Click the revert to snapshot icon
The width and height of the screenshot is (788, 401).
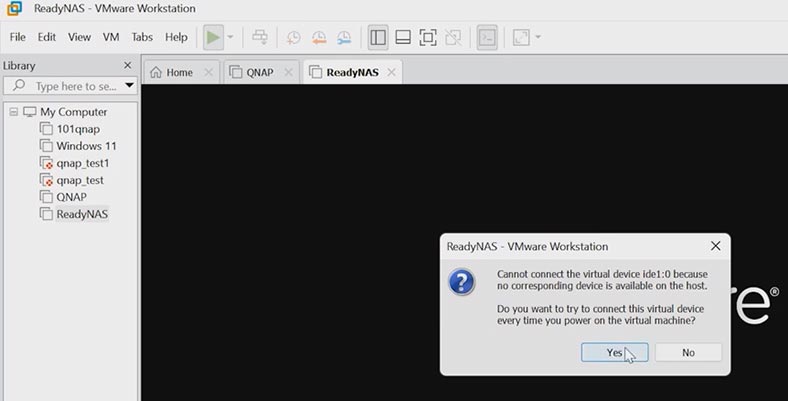point(319,37)
